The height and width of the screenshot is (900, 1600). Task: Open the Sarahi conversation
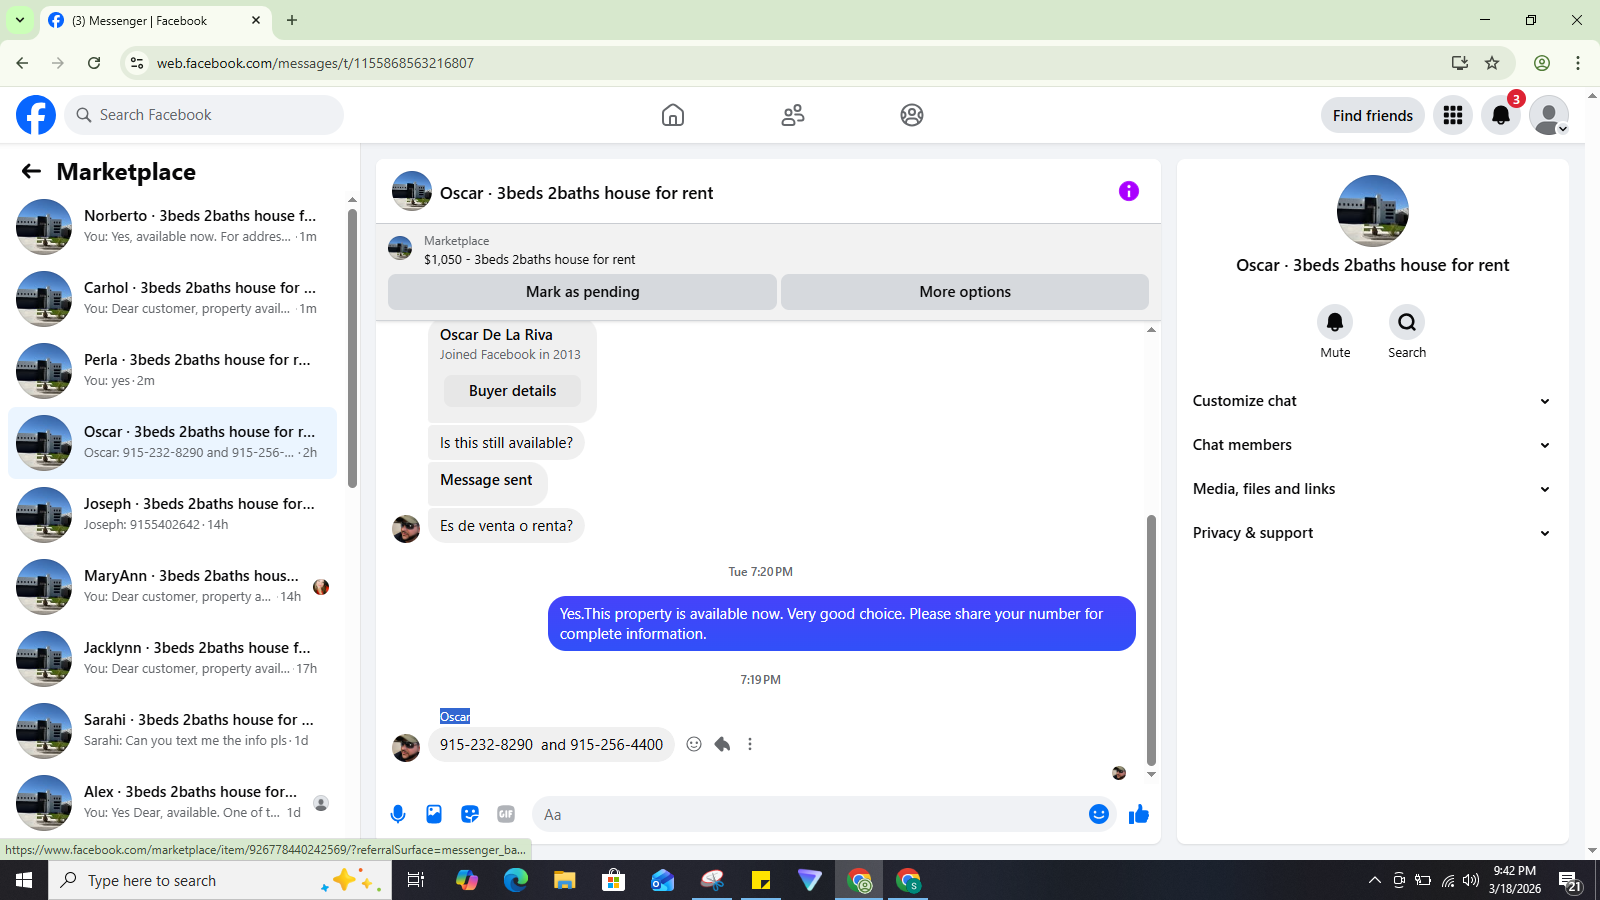172,731
